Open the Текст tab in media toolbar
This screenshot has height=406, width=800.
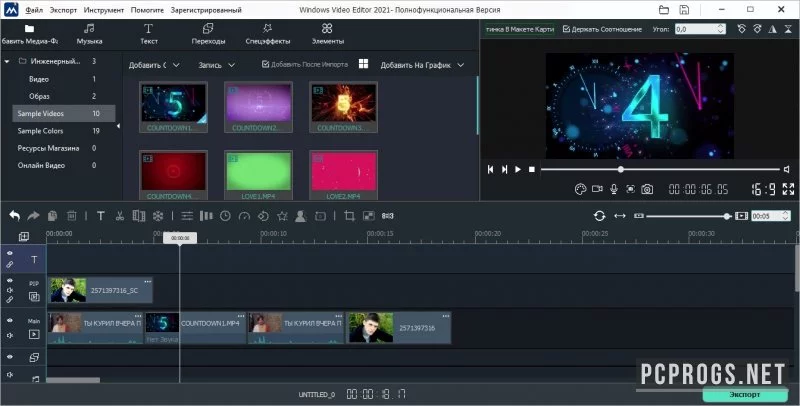[148, 34]
